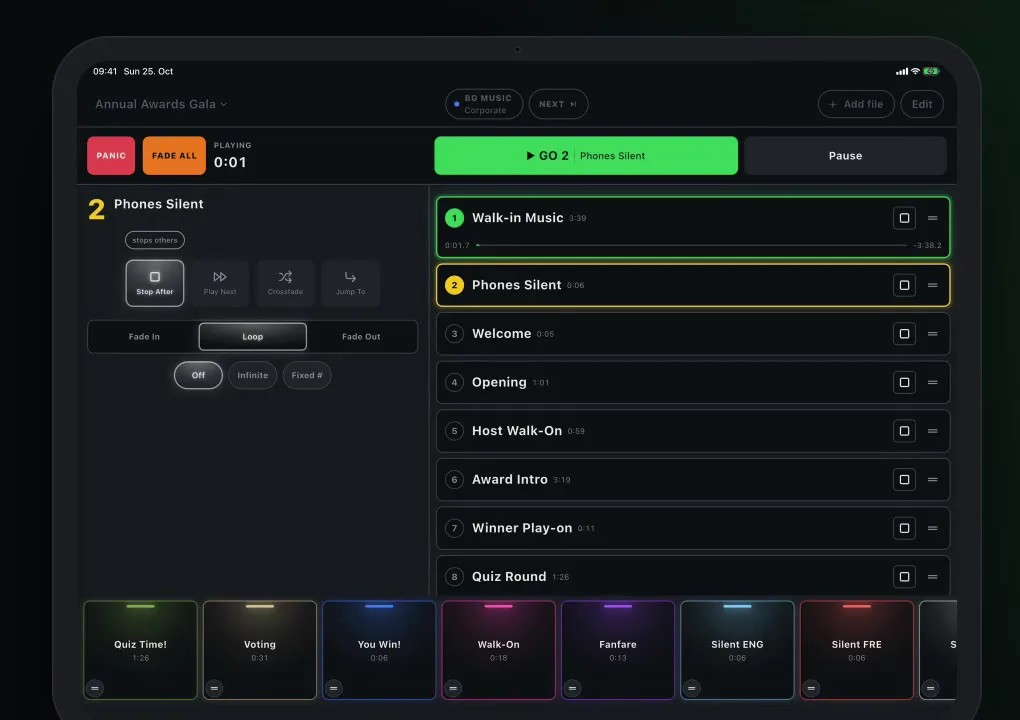Trigger the Fanfare sound pad
1020x720 pixels.
point(618,650)
